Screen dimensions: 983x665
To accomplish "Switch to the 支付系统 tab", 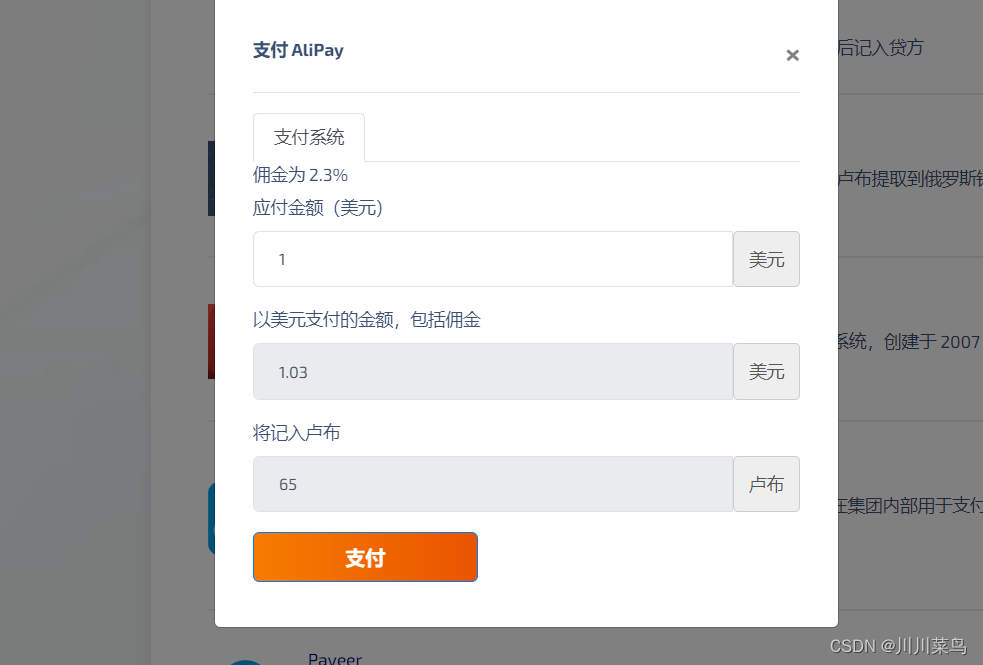I will [308, 137].
